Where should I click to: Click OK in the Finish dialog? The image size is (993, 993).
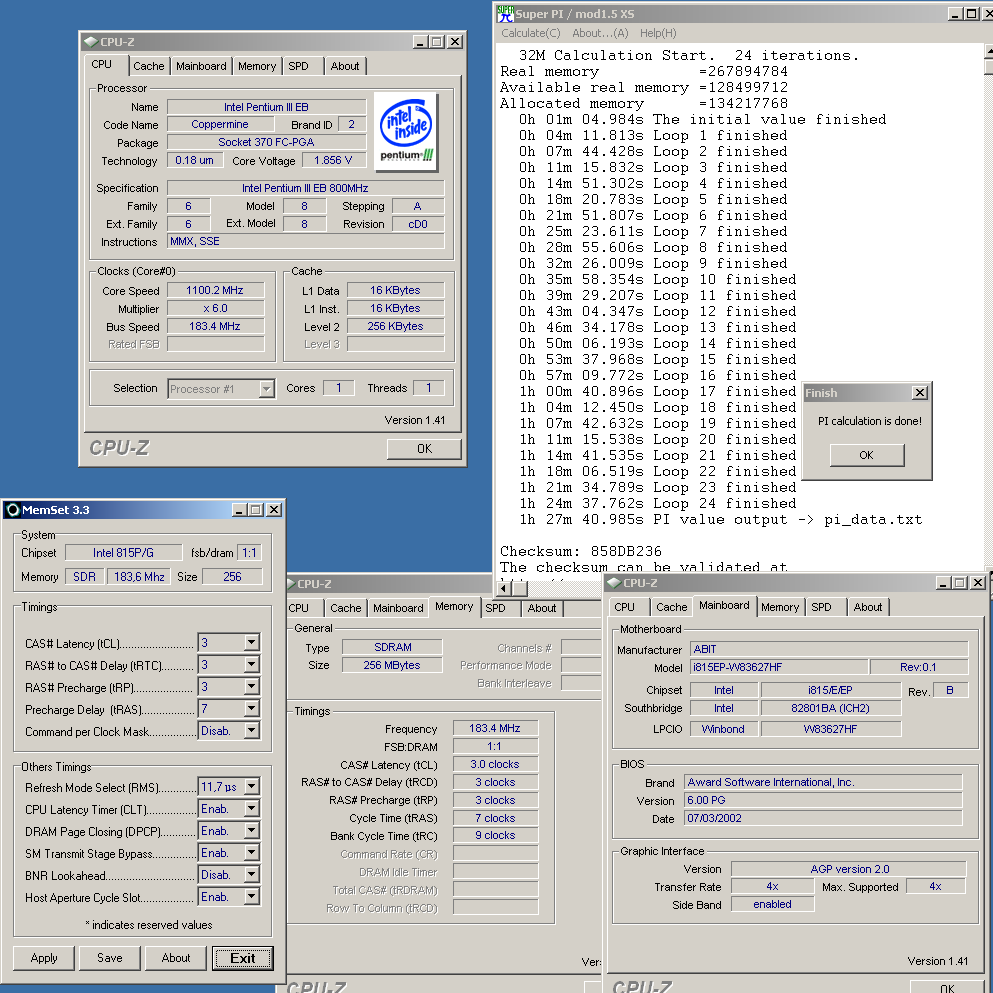tap(866, 455)
